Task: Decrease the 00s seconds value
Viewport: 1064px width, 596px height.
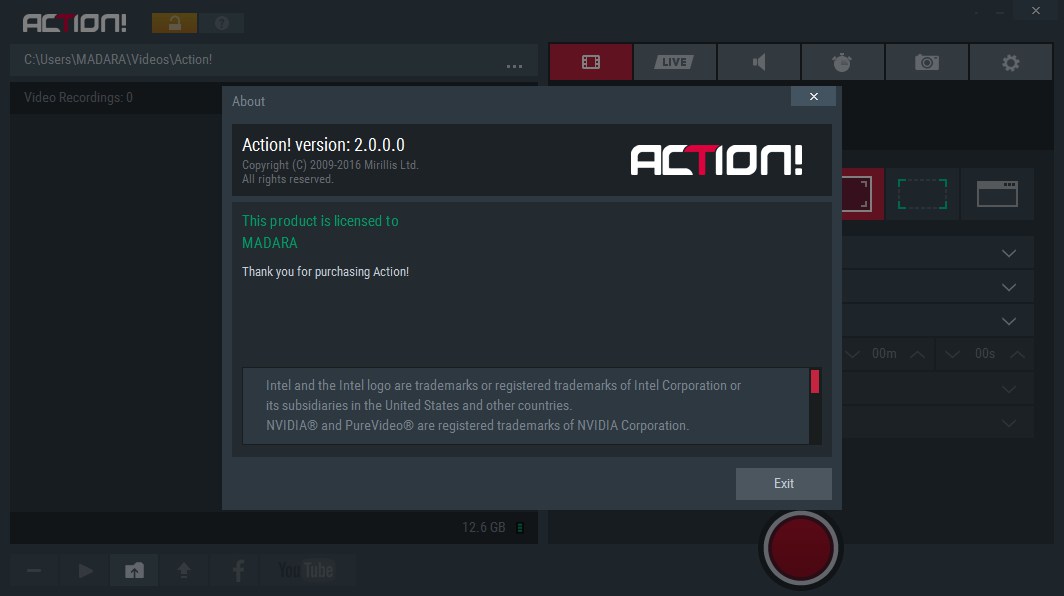Action: coord(952,354)
